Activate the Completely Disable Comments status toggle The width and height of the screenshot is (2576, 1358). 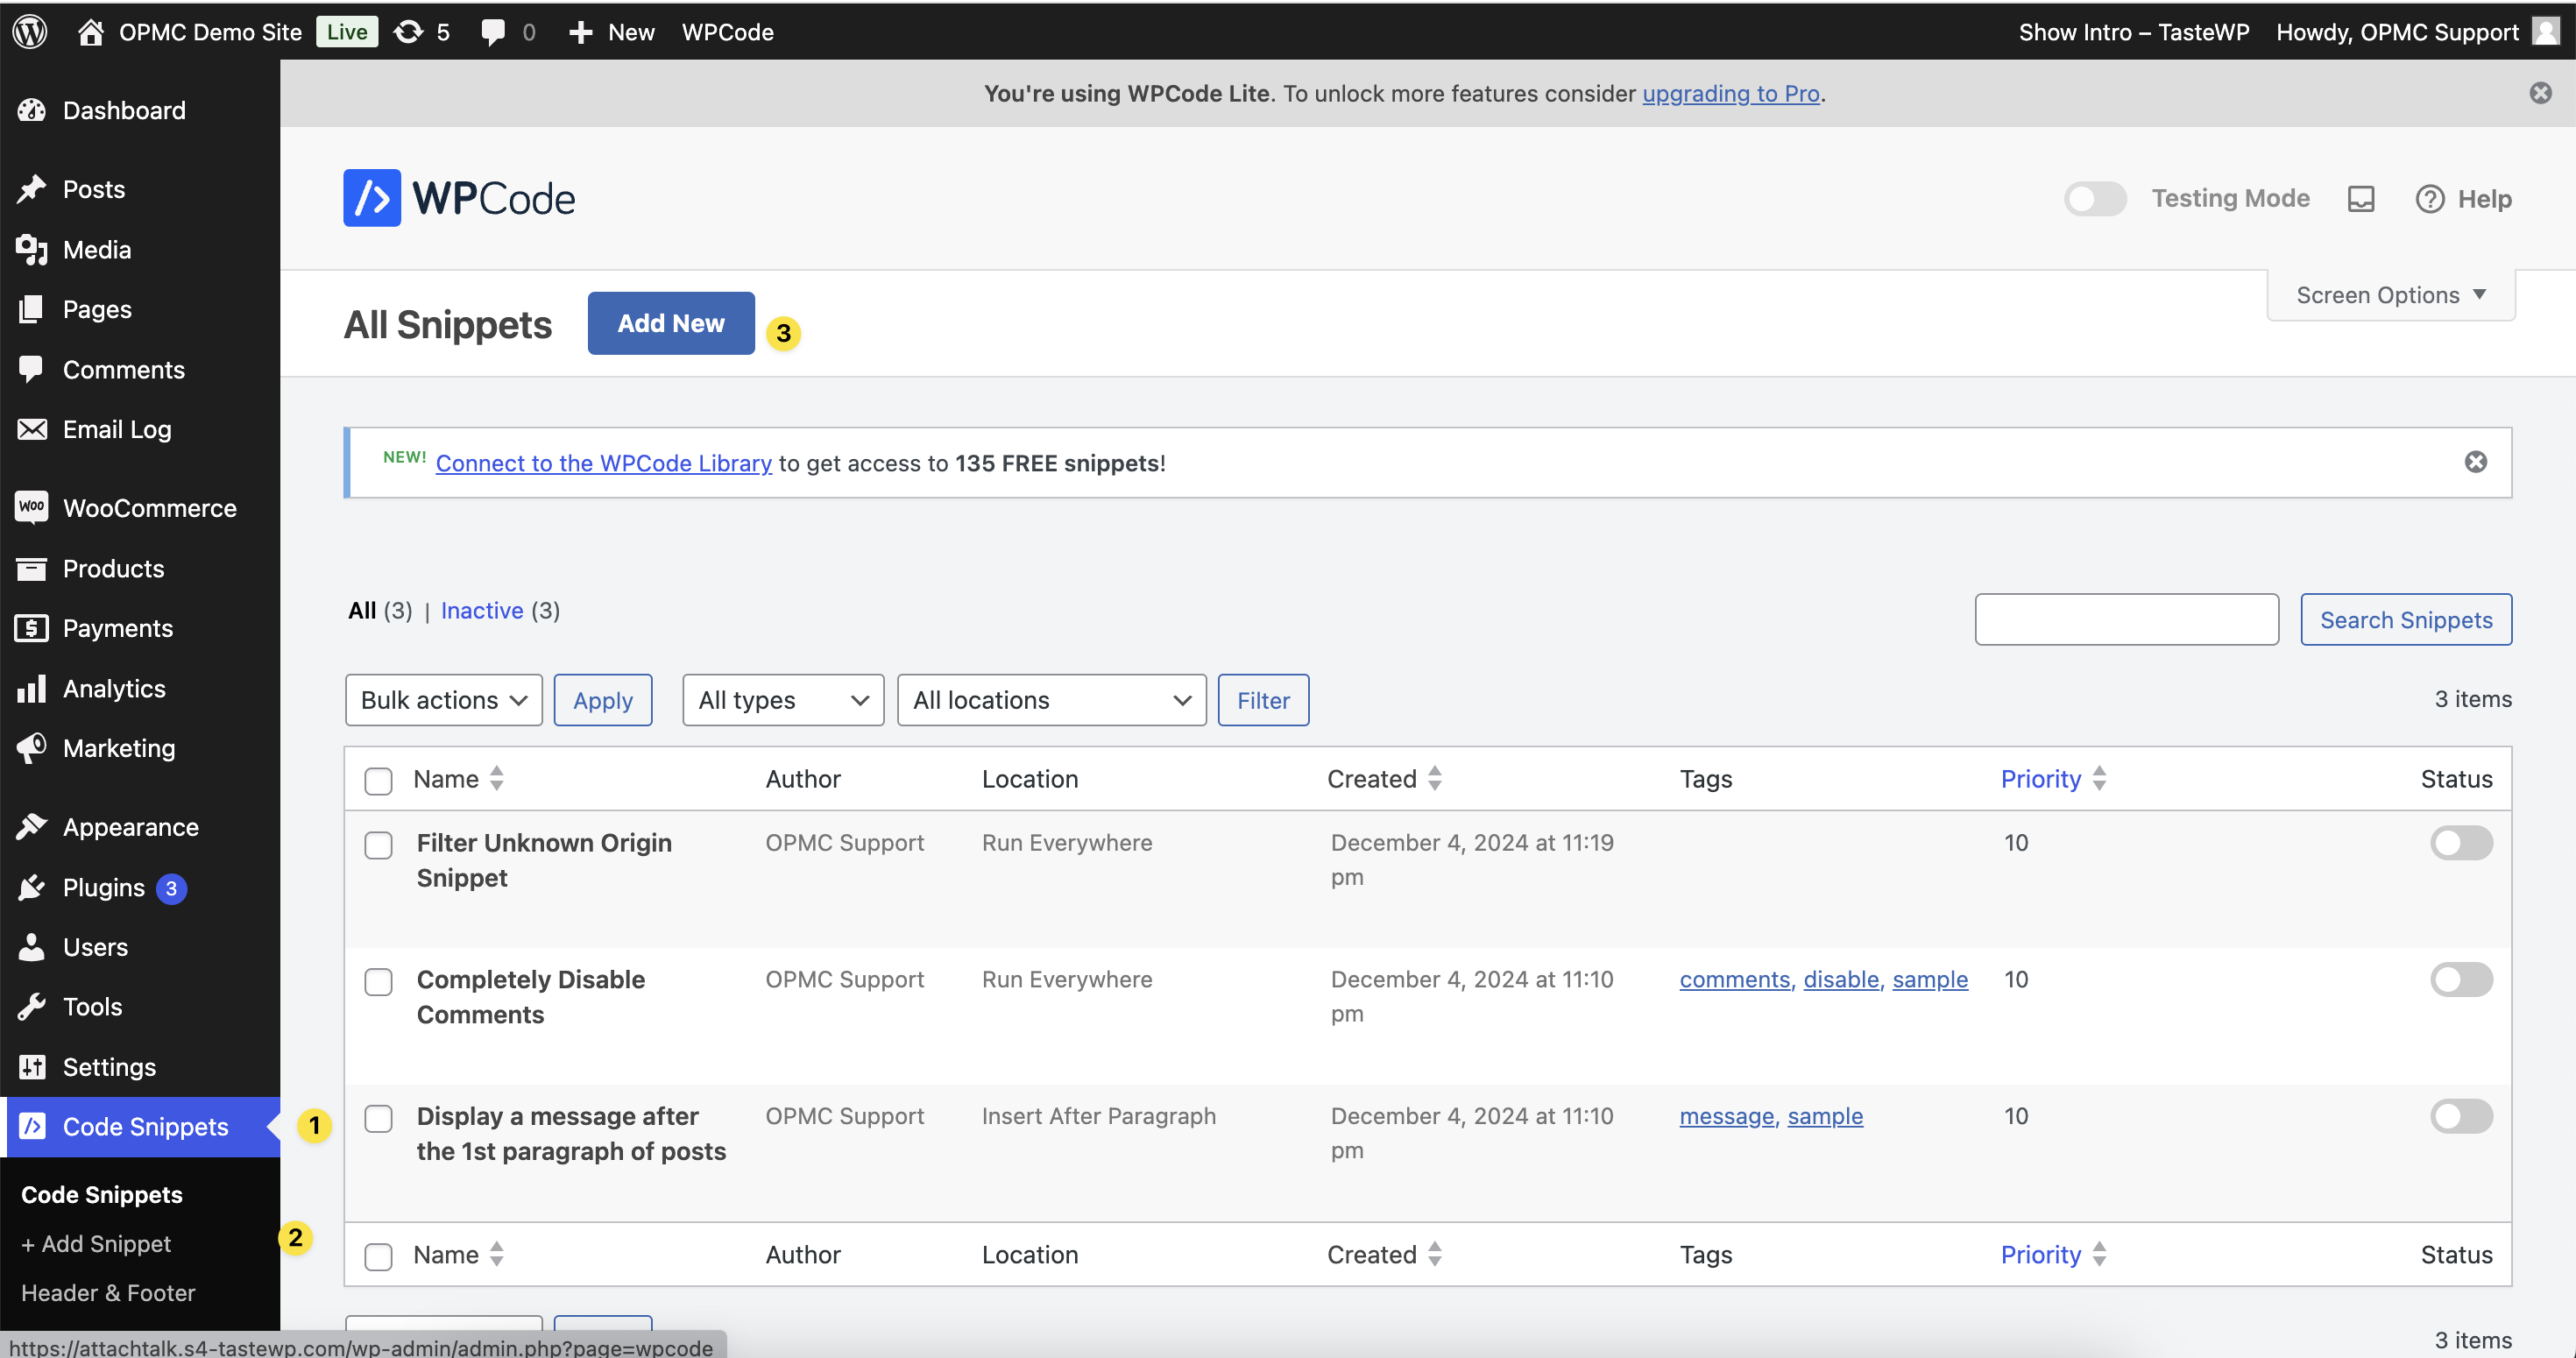pyautogui.click(x=2461, y=980)
